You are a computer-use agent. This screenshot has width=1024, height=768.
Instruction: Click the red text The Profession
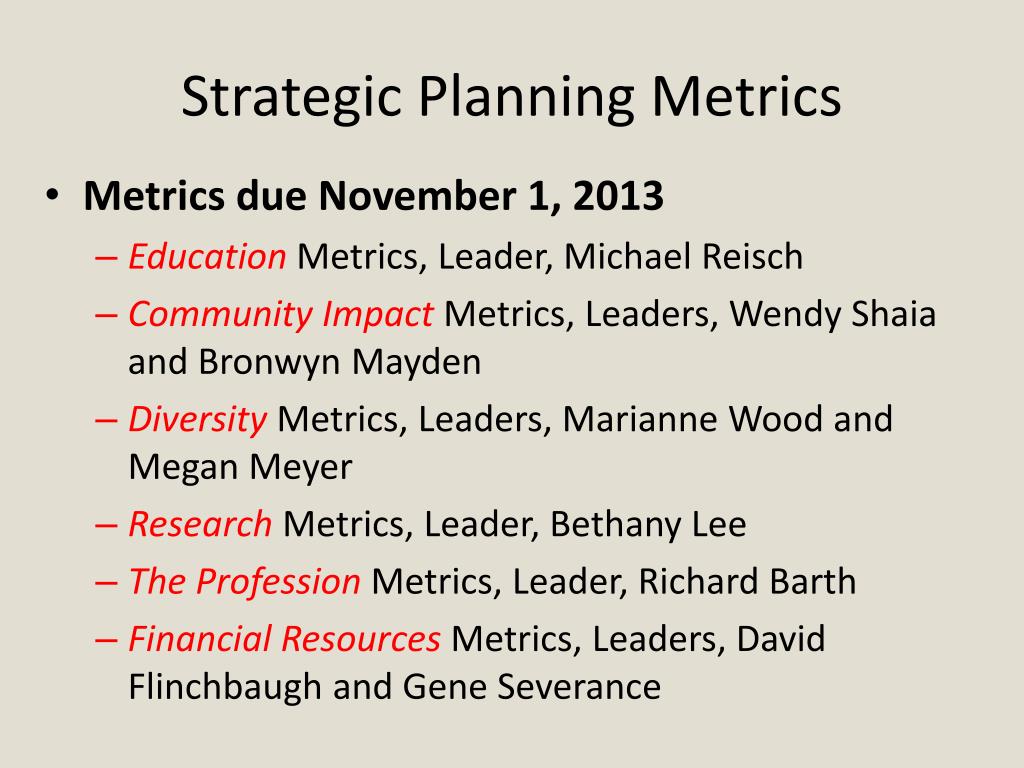click(x=244, y=581)
